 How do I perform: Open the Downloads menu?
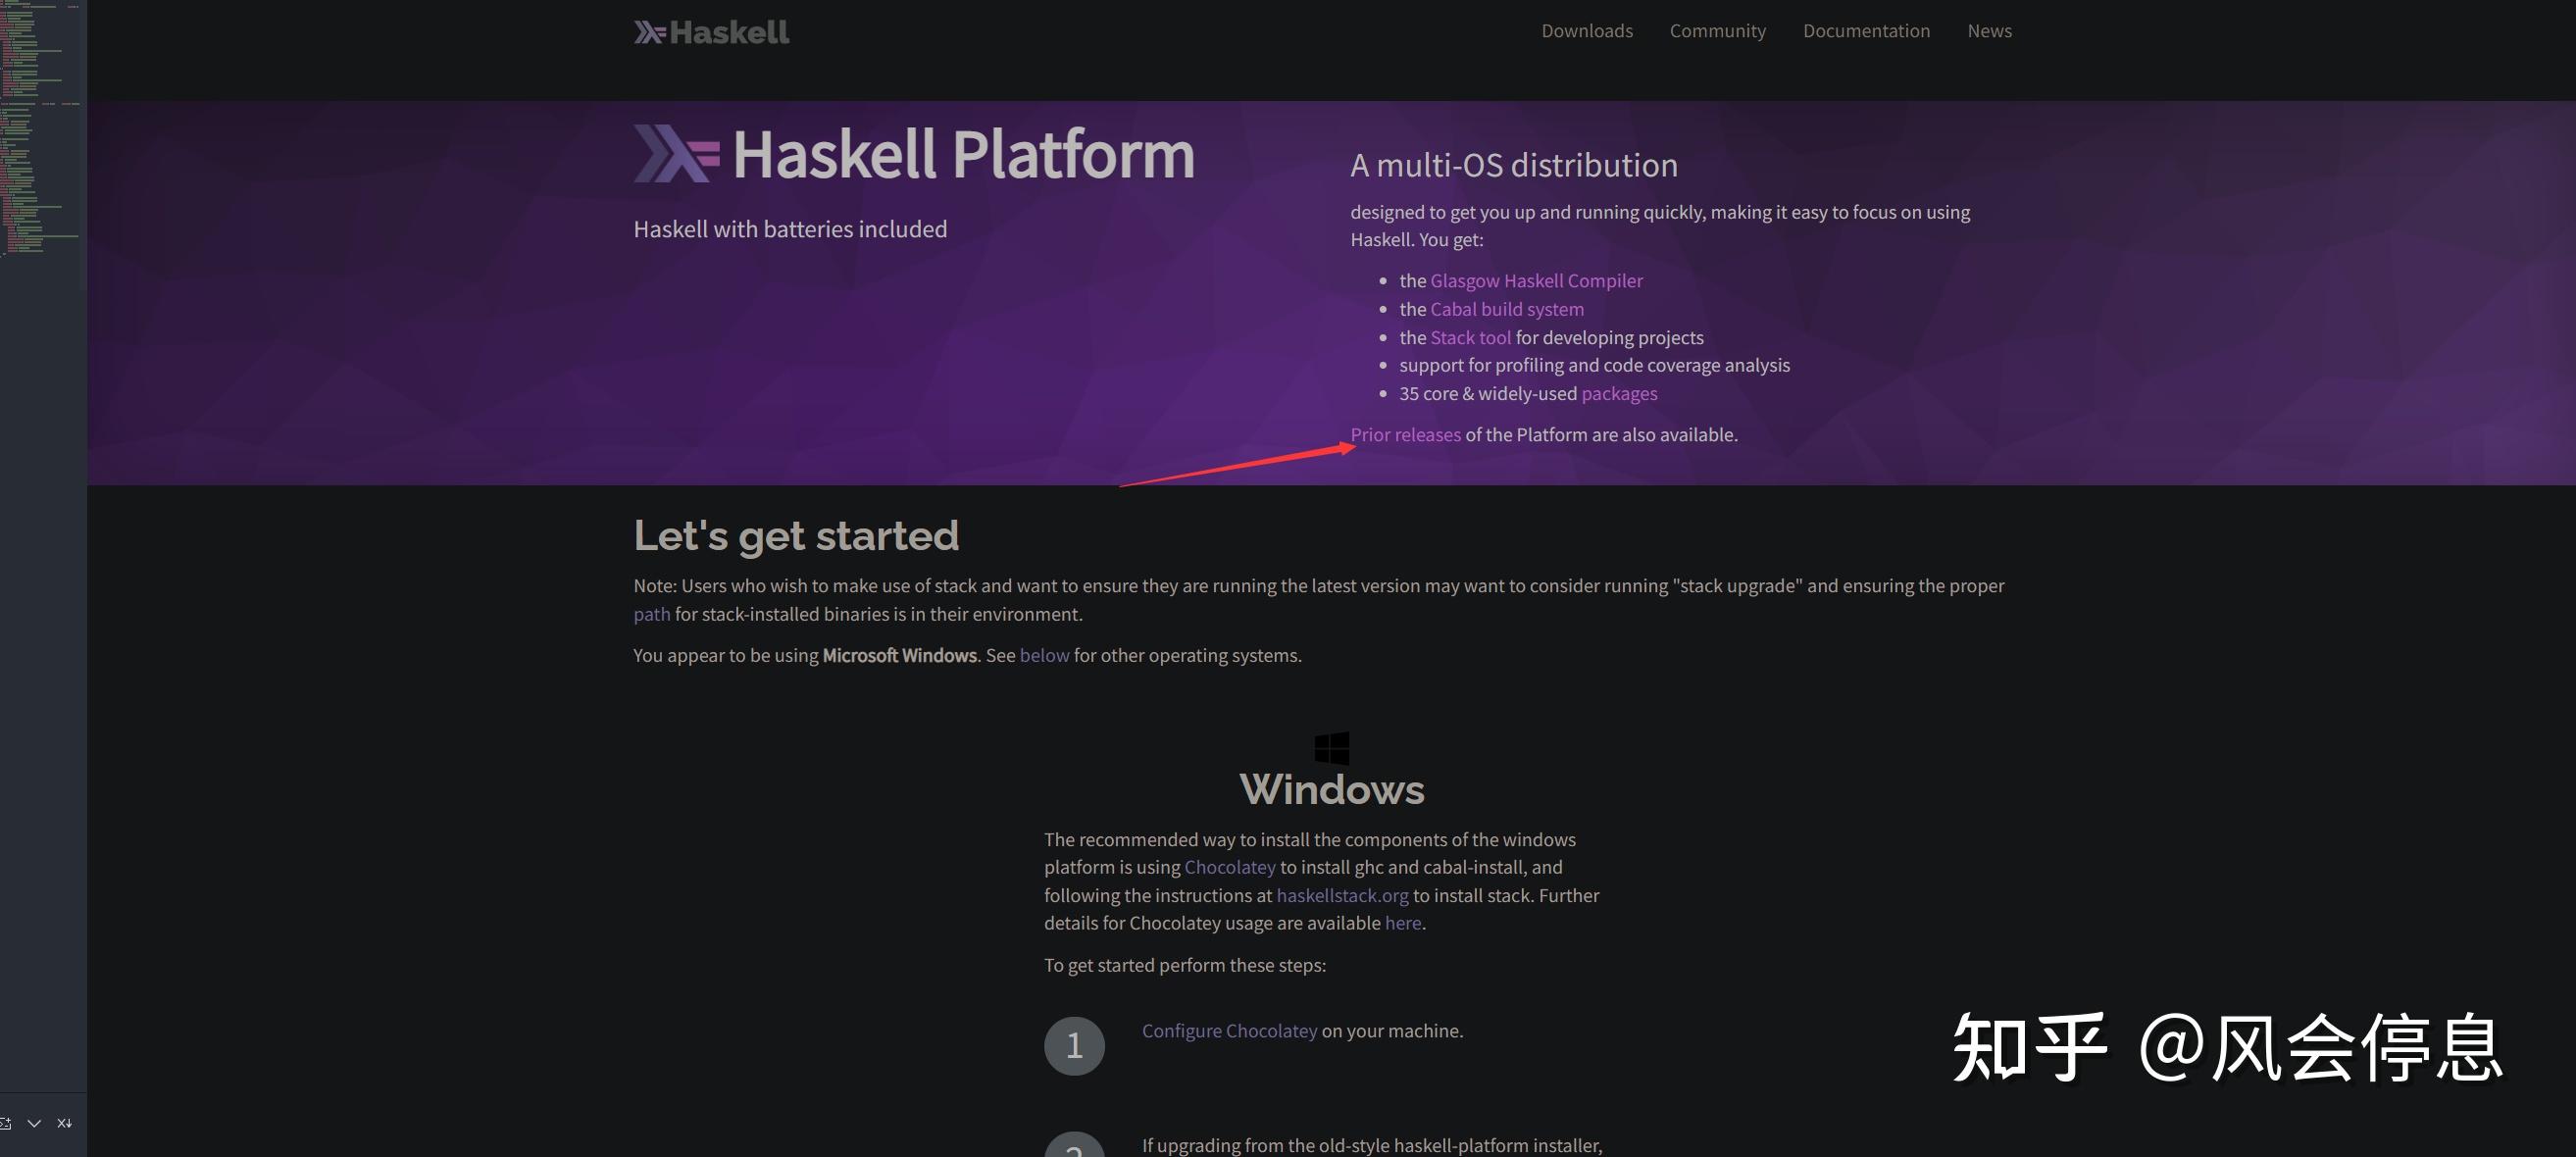coord(1586,30)
